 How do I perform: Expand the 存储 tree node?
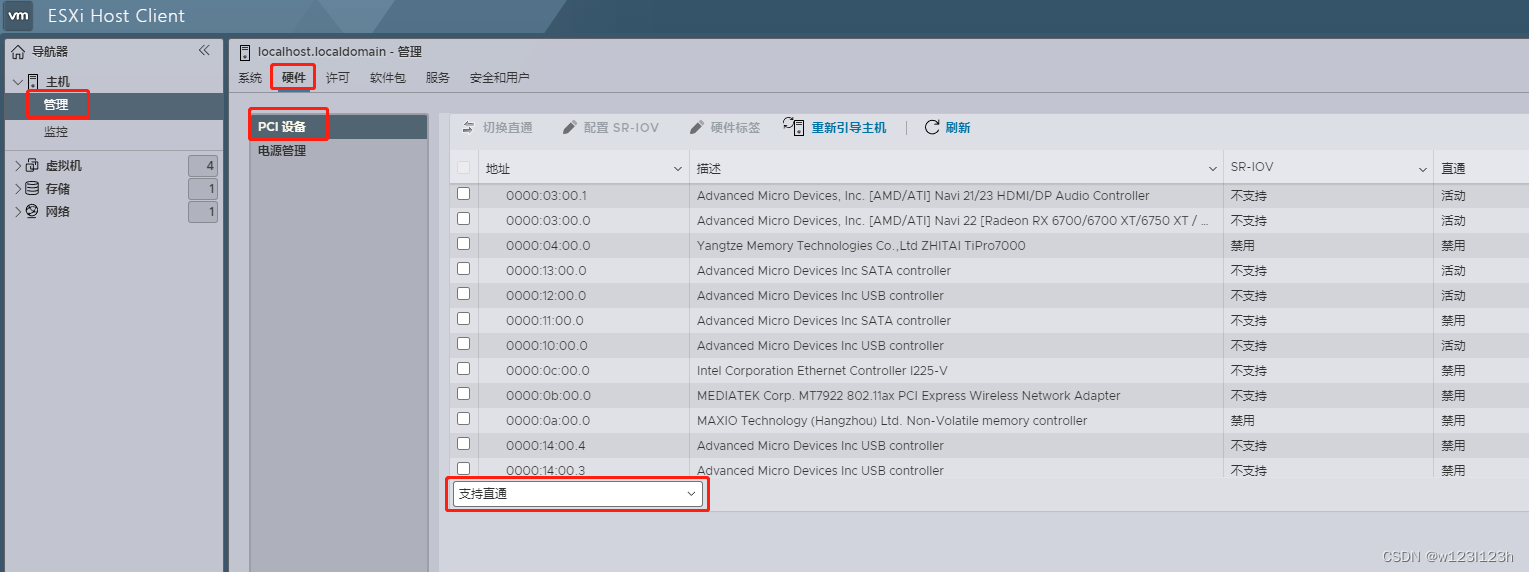pos(18,189)
